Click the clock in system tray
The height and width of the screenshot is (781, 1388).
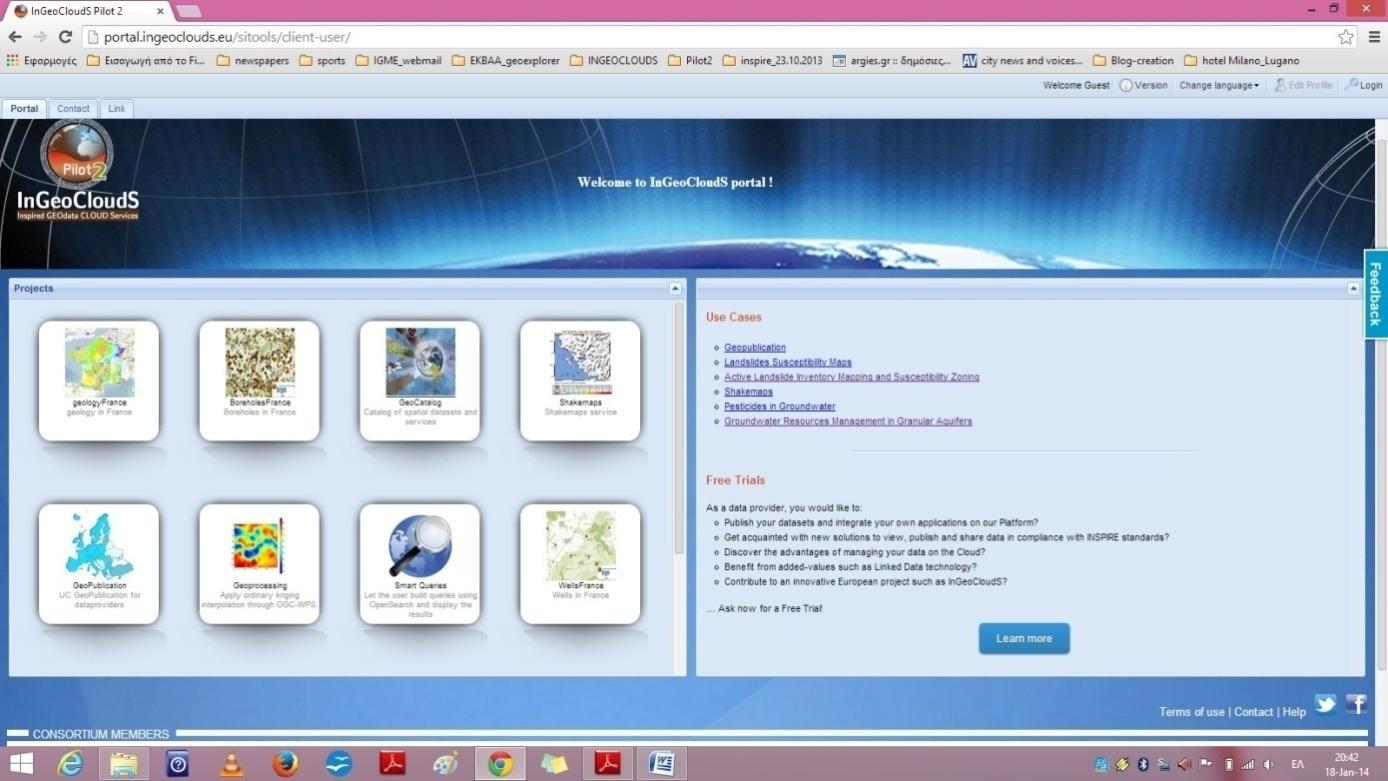(x=1346, y=765)
